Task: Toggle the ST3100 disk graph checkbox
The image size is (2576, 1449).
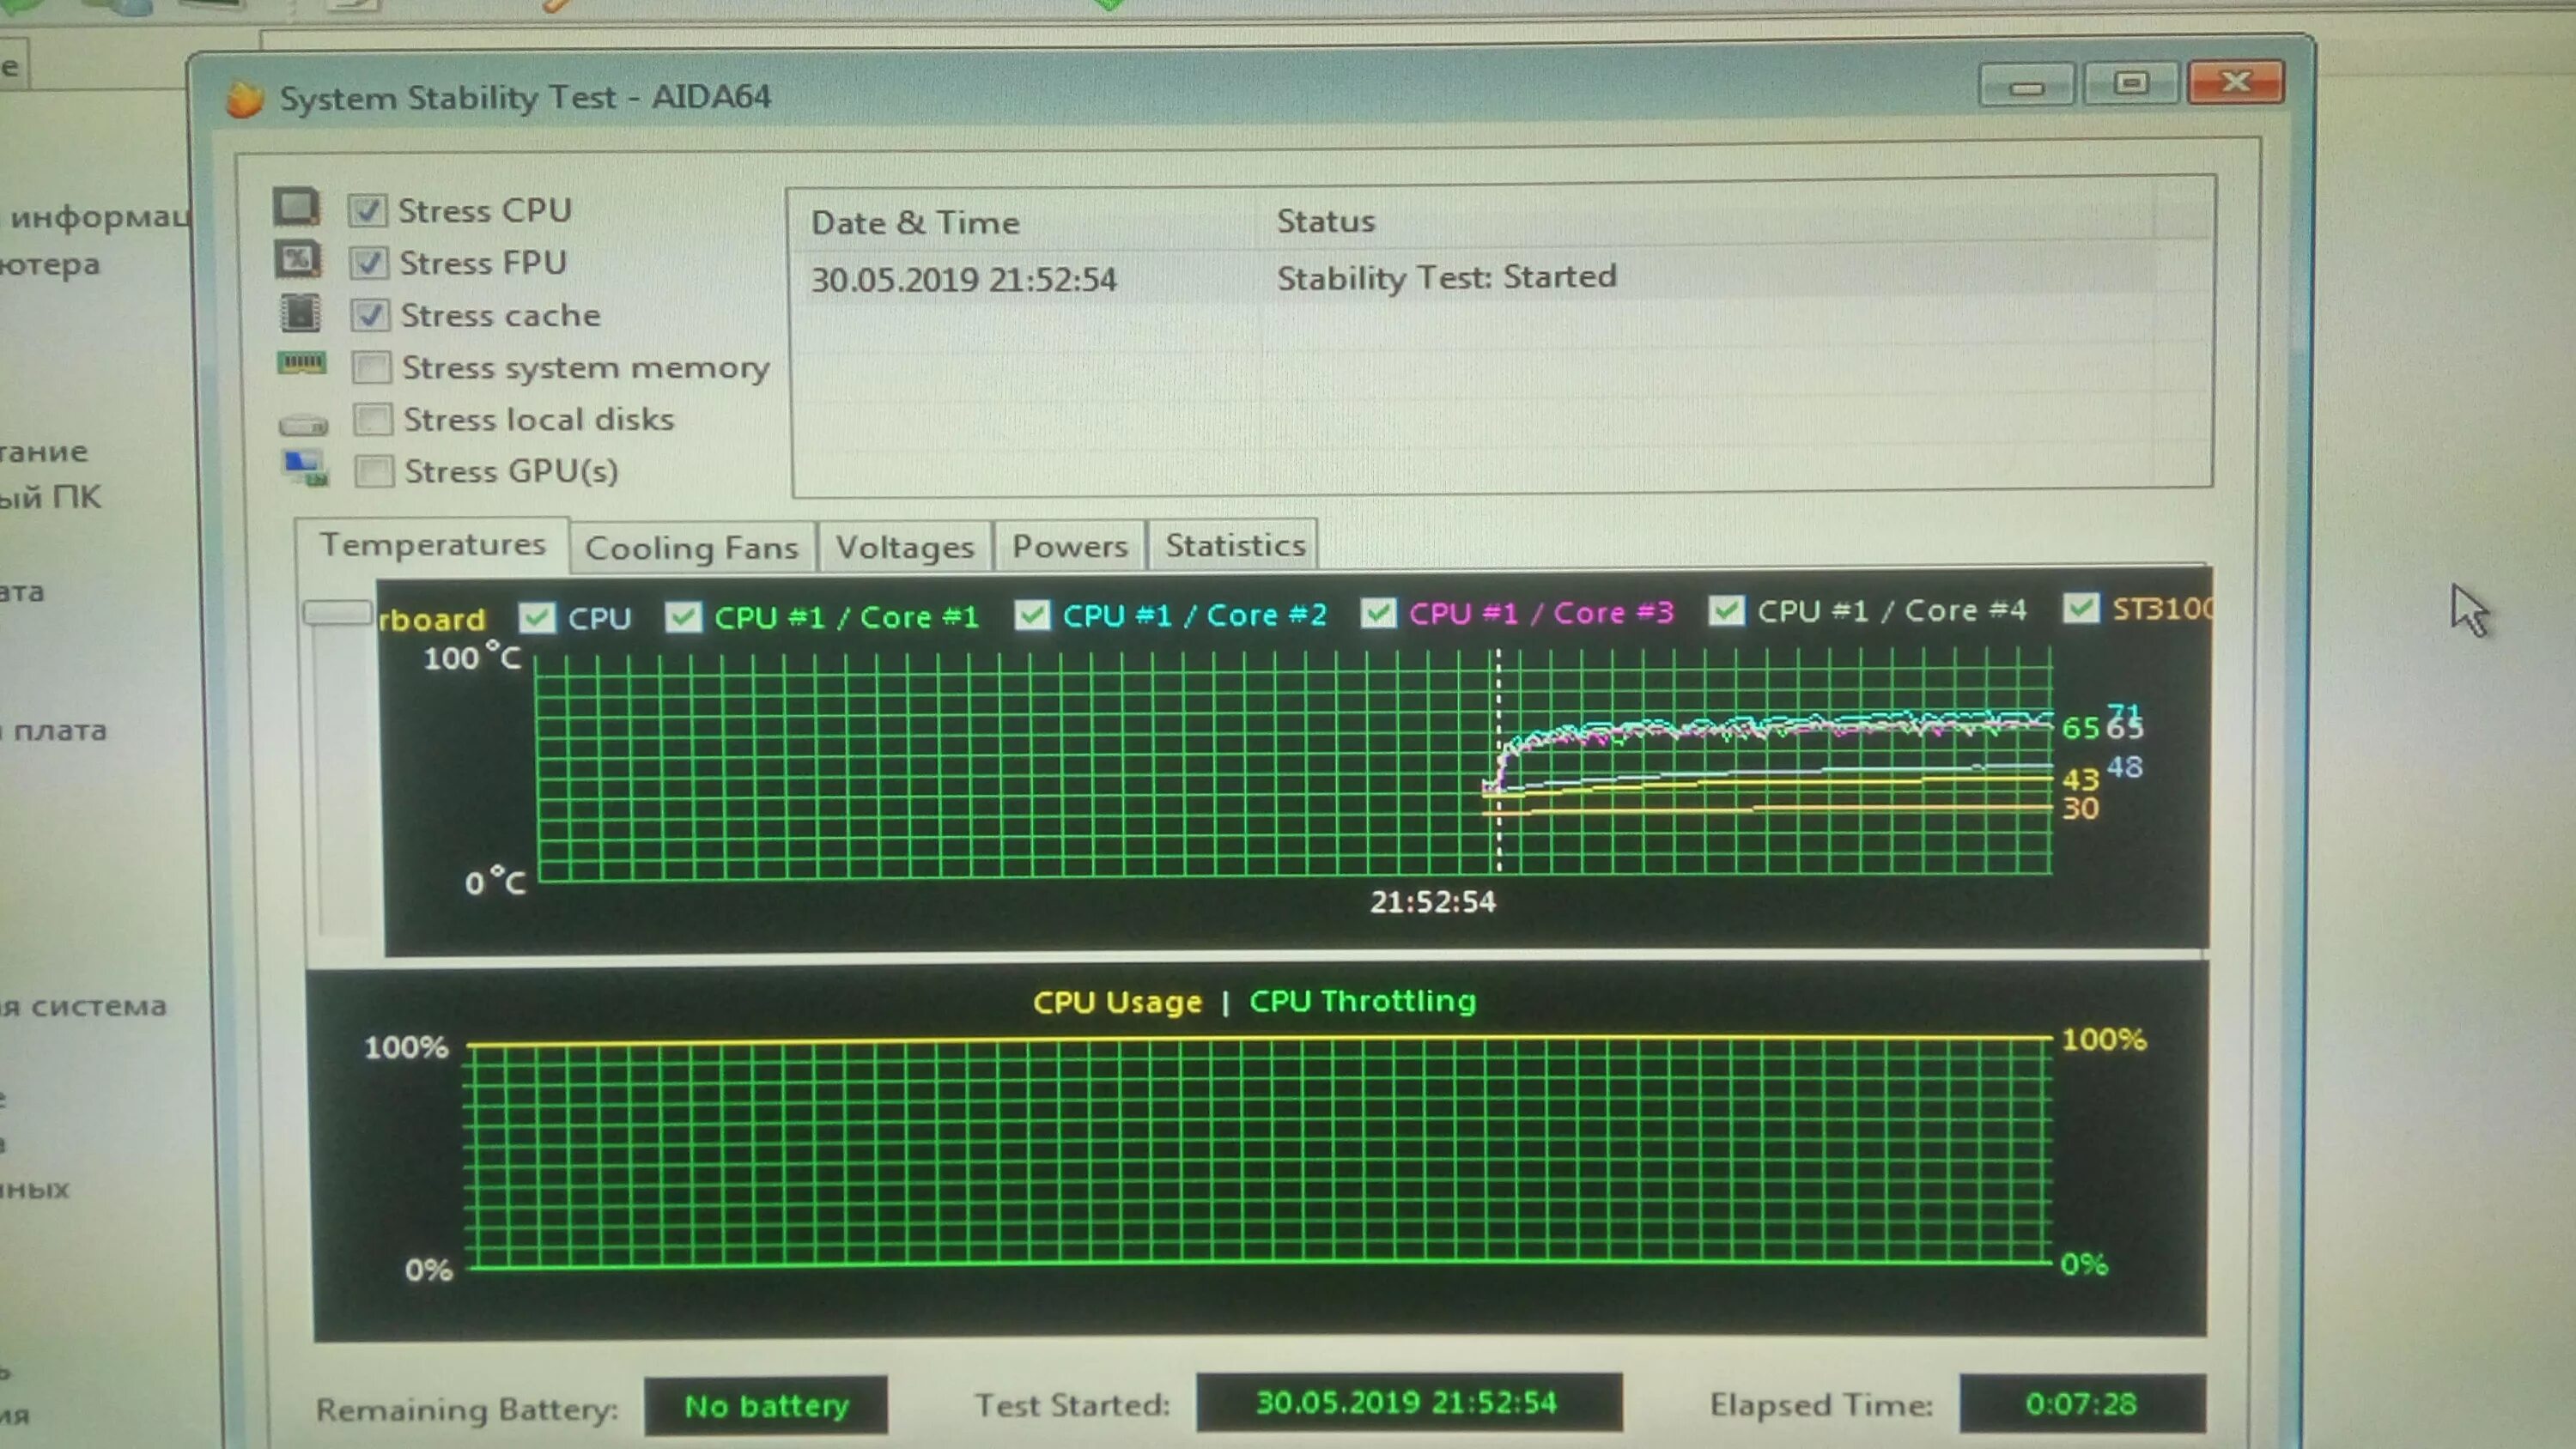Action: 2081,607
